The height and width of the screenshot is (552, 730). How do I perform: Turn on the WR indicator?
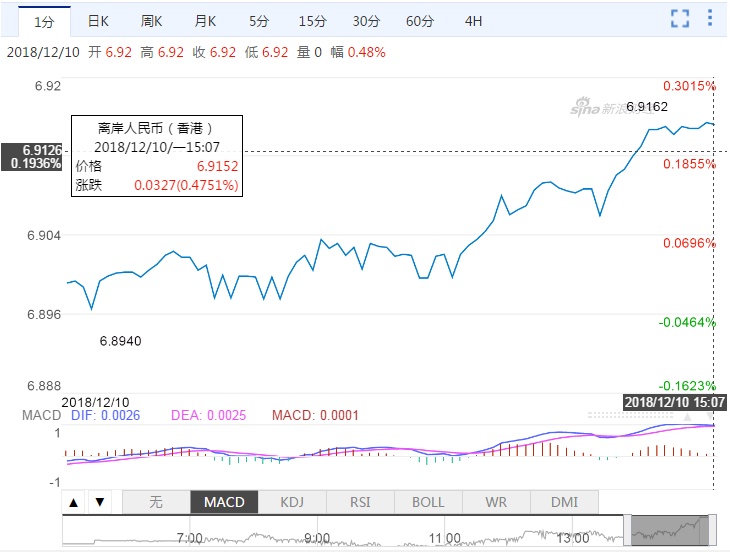496,502
